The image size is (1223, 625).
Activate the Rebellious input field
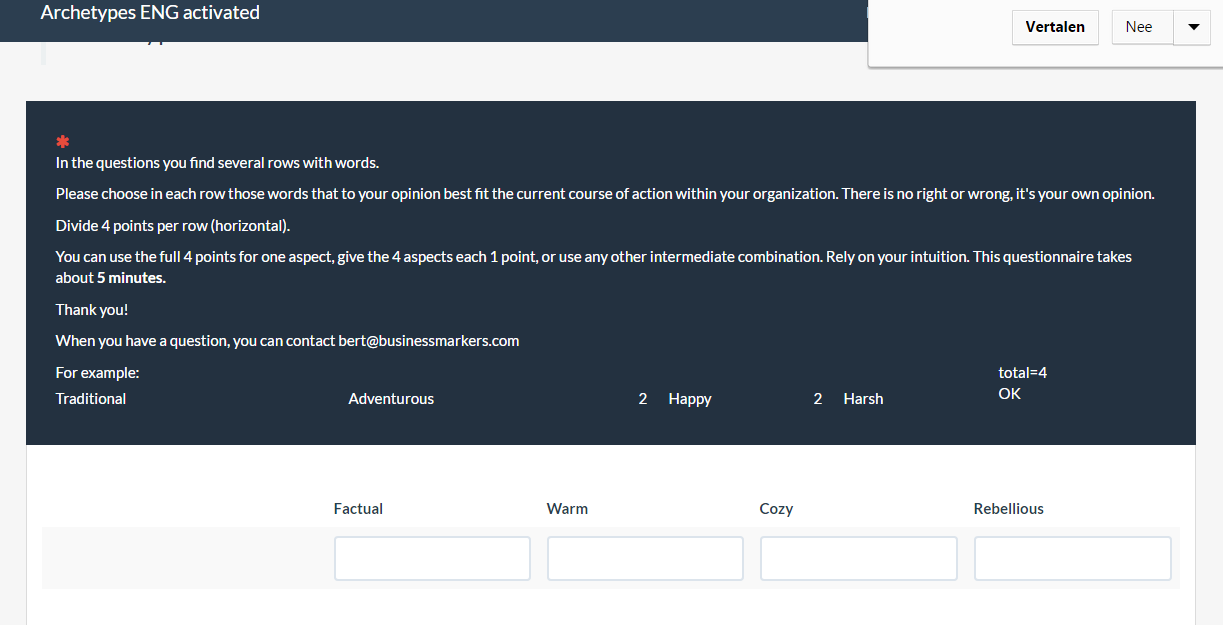[1072, 558]
